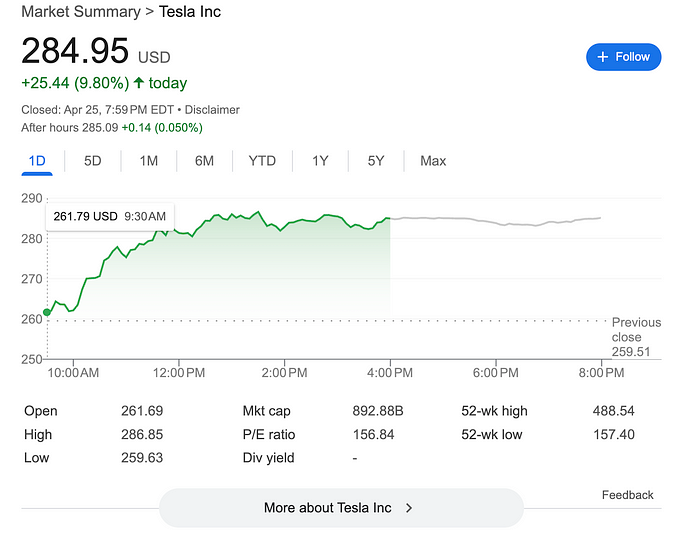Open the Disclaimer link
700x540 pixels.
212,110
